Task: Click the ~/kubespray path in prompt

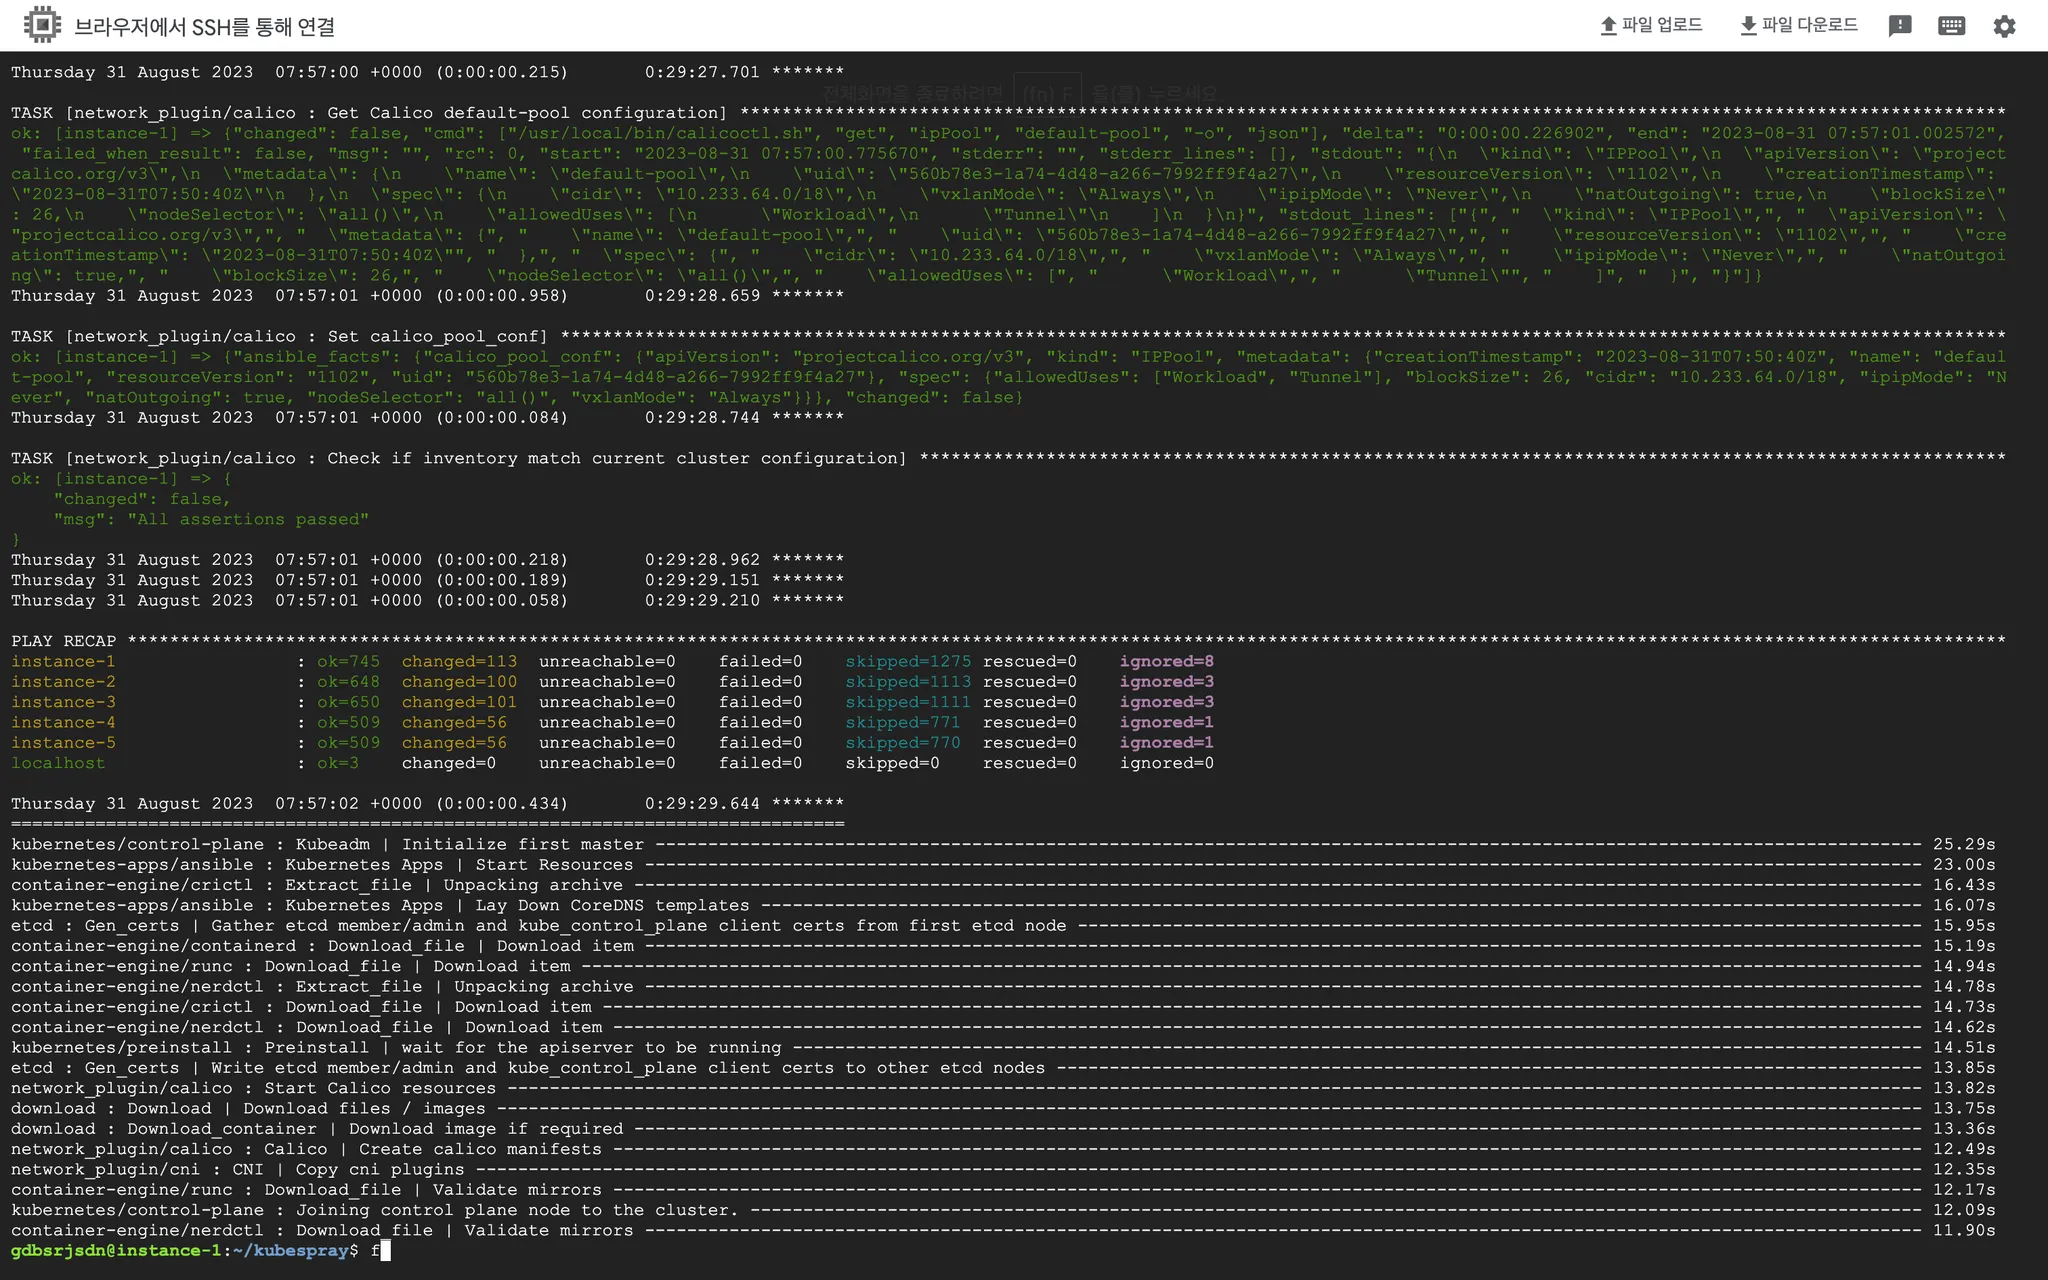Action: coord(290,1251)
